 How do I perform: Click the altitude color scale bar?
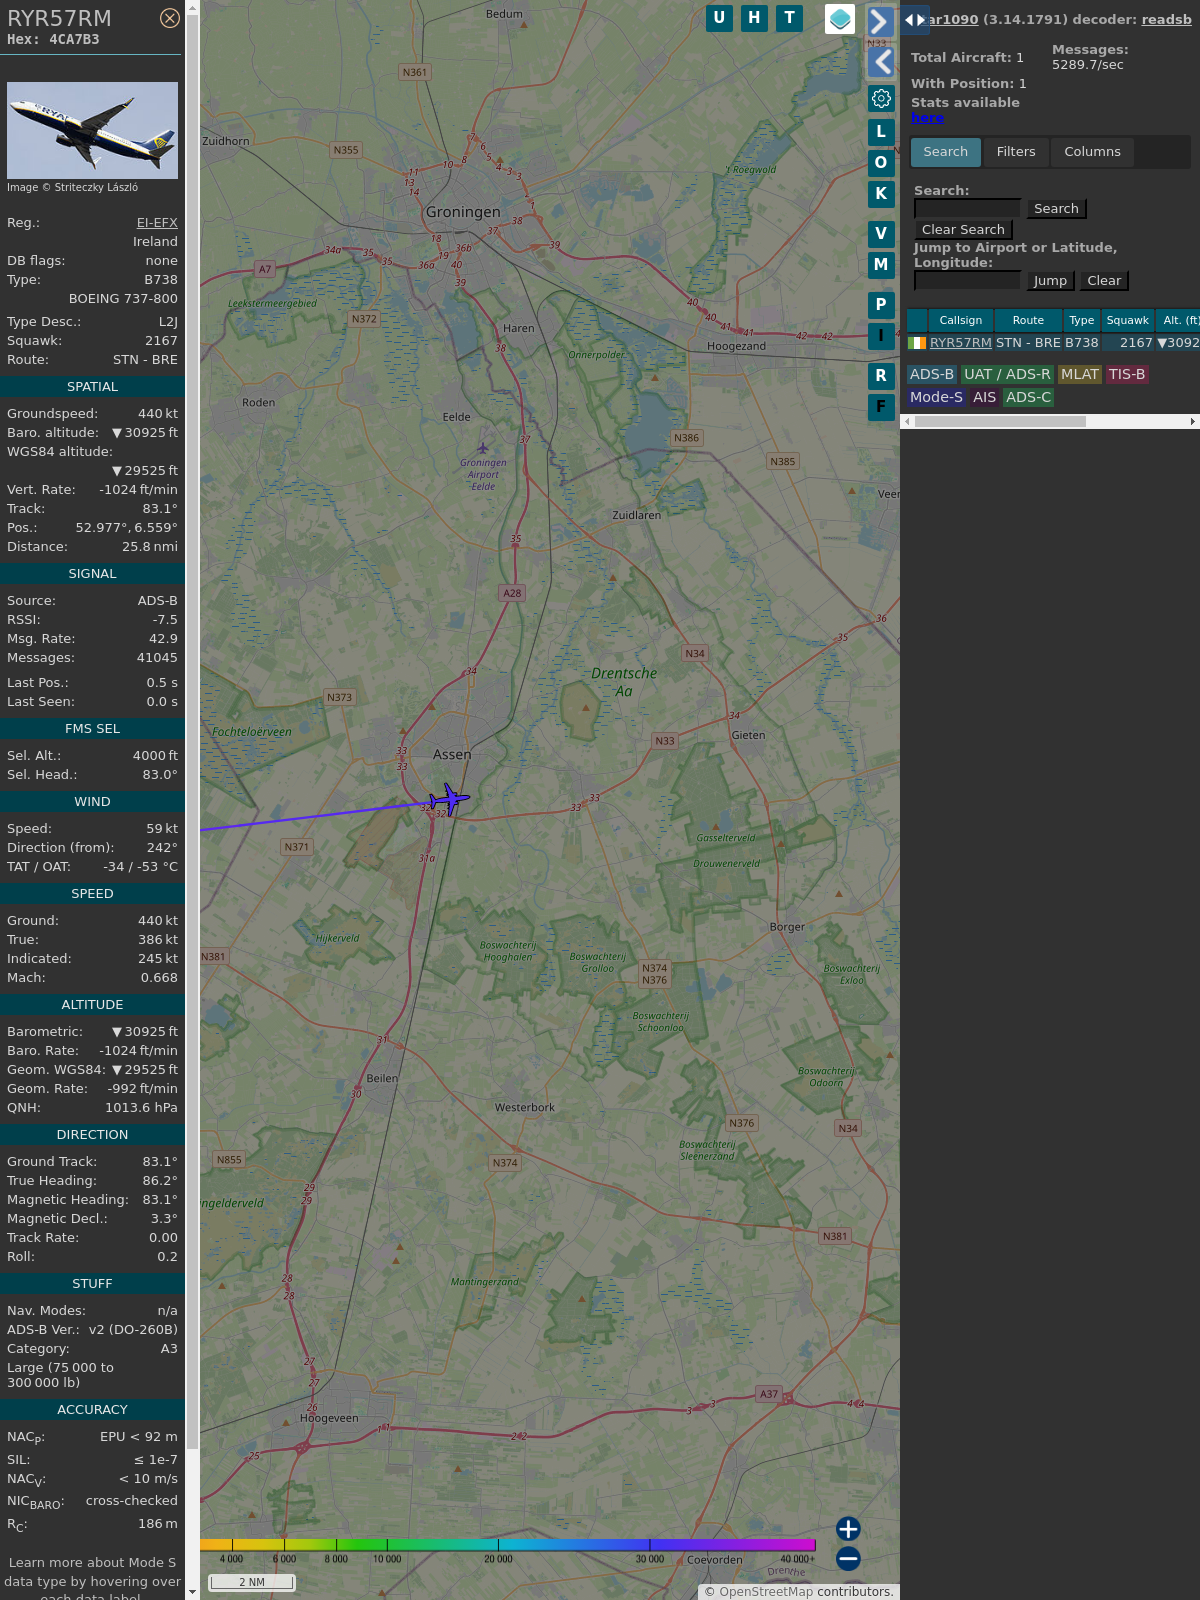(508, 1545)
